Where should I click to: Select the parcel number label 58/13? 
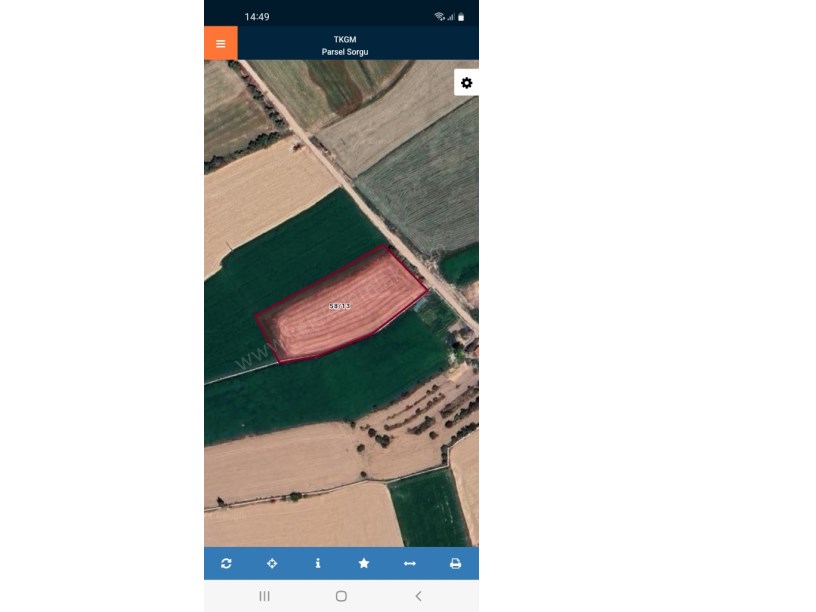[x=339, y=306]
